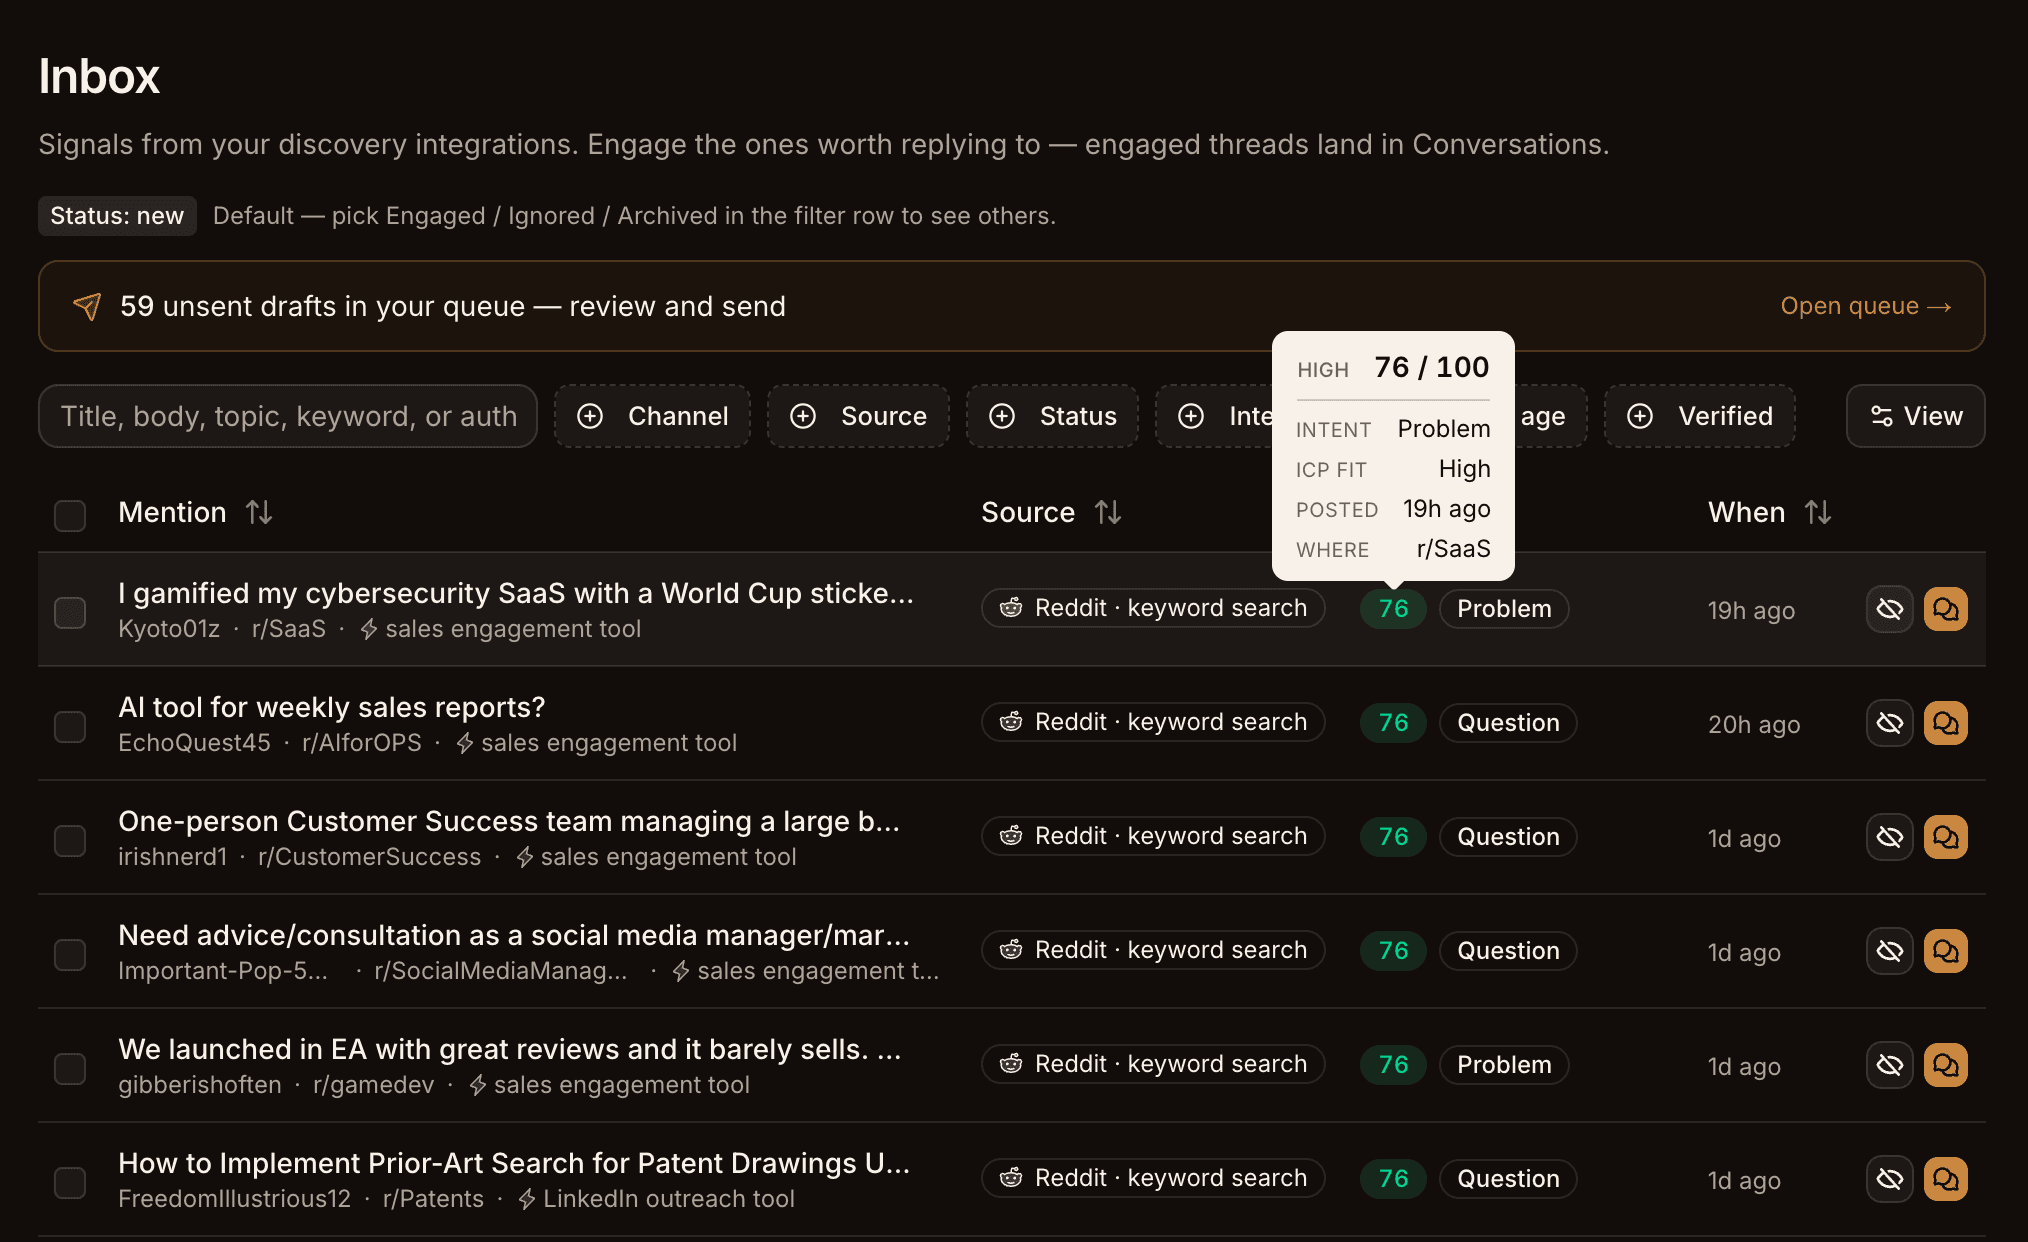The height and width of the screenshot is (1242, 2028).
Task: Click the 20h ago timestamp
Action: point(1754,725)
